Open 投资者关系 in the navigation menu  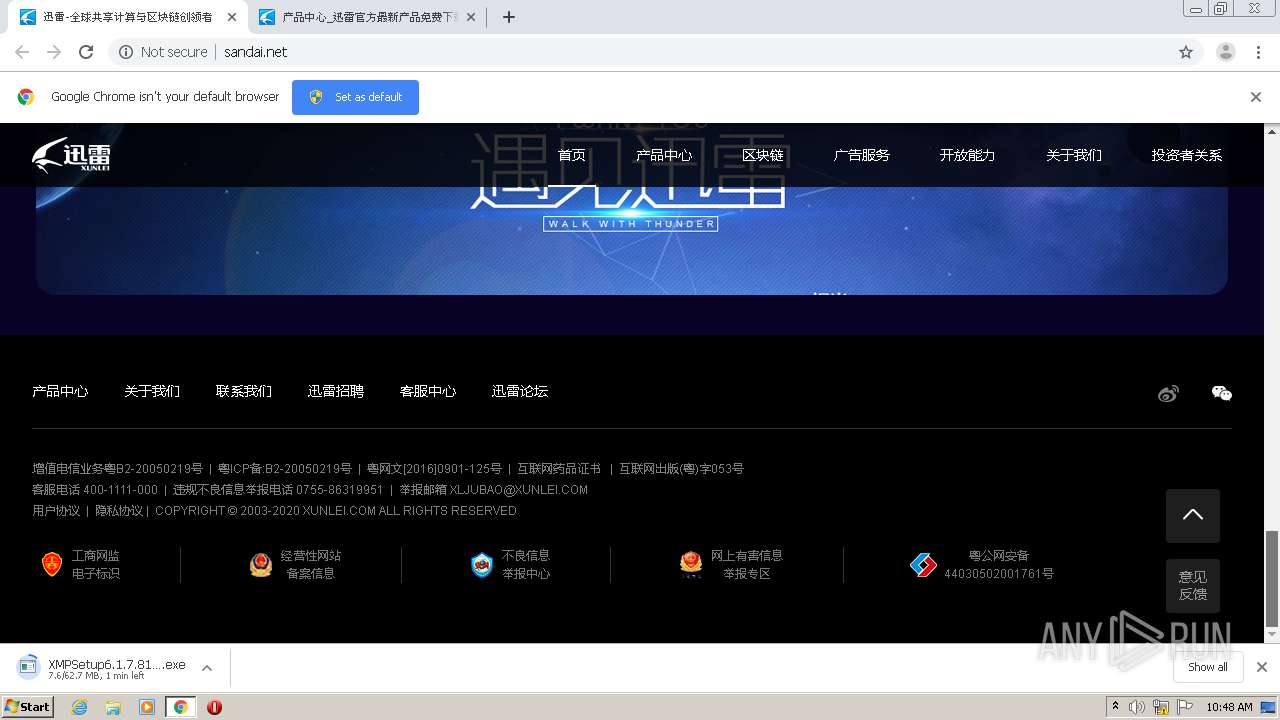[x=1187, y=155]
